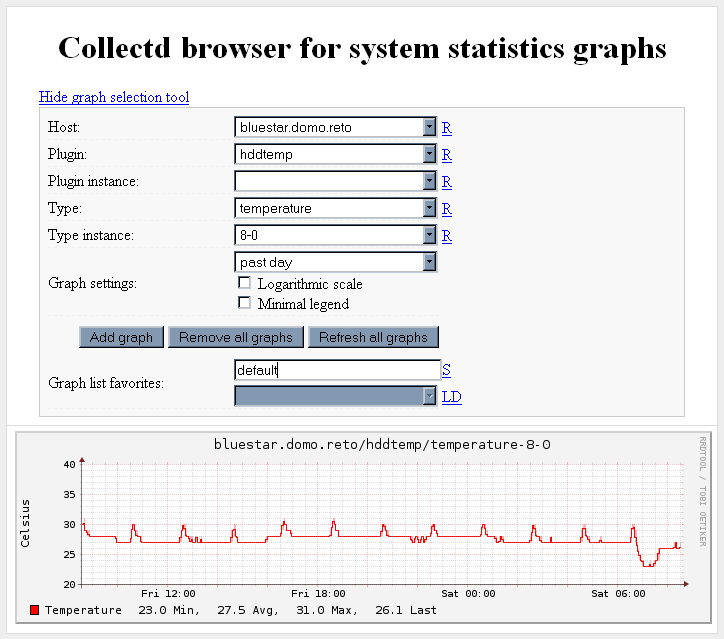Click the Hide graph selection tool link
The height and width of the screenshot is (639, 724).
[x=114, y=97]
